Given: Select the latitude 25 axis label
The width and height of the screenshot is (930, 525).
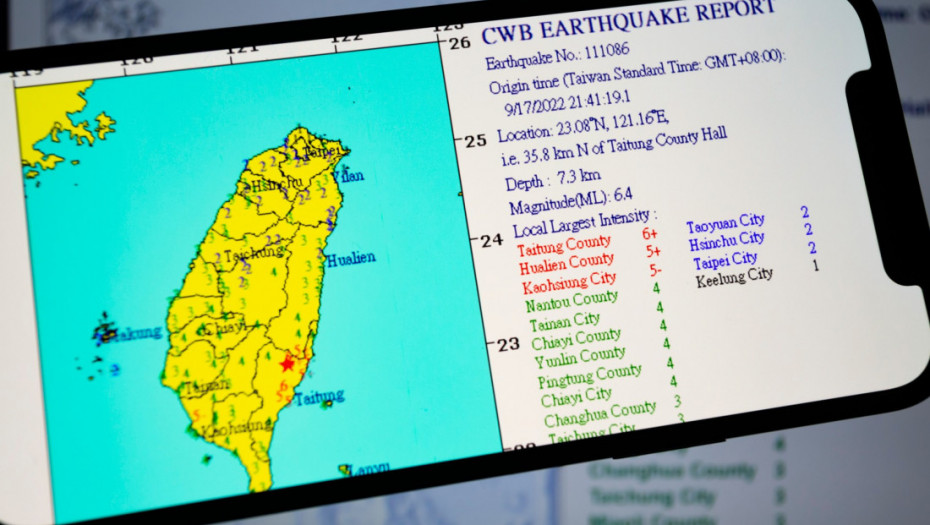Looking at the screenshot, I should click(476, 141).
